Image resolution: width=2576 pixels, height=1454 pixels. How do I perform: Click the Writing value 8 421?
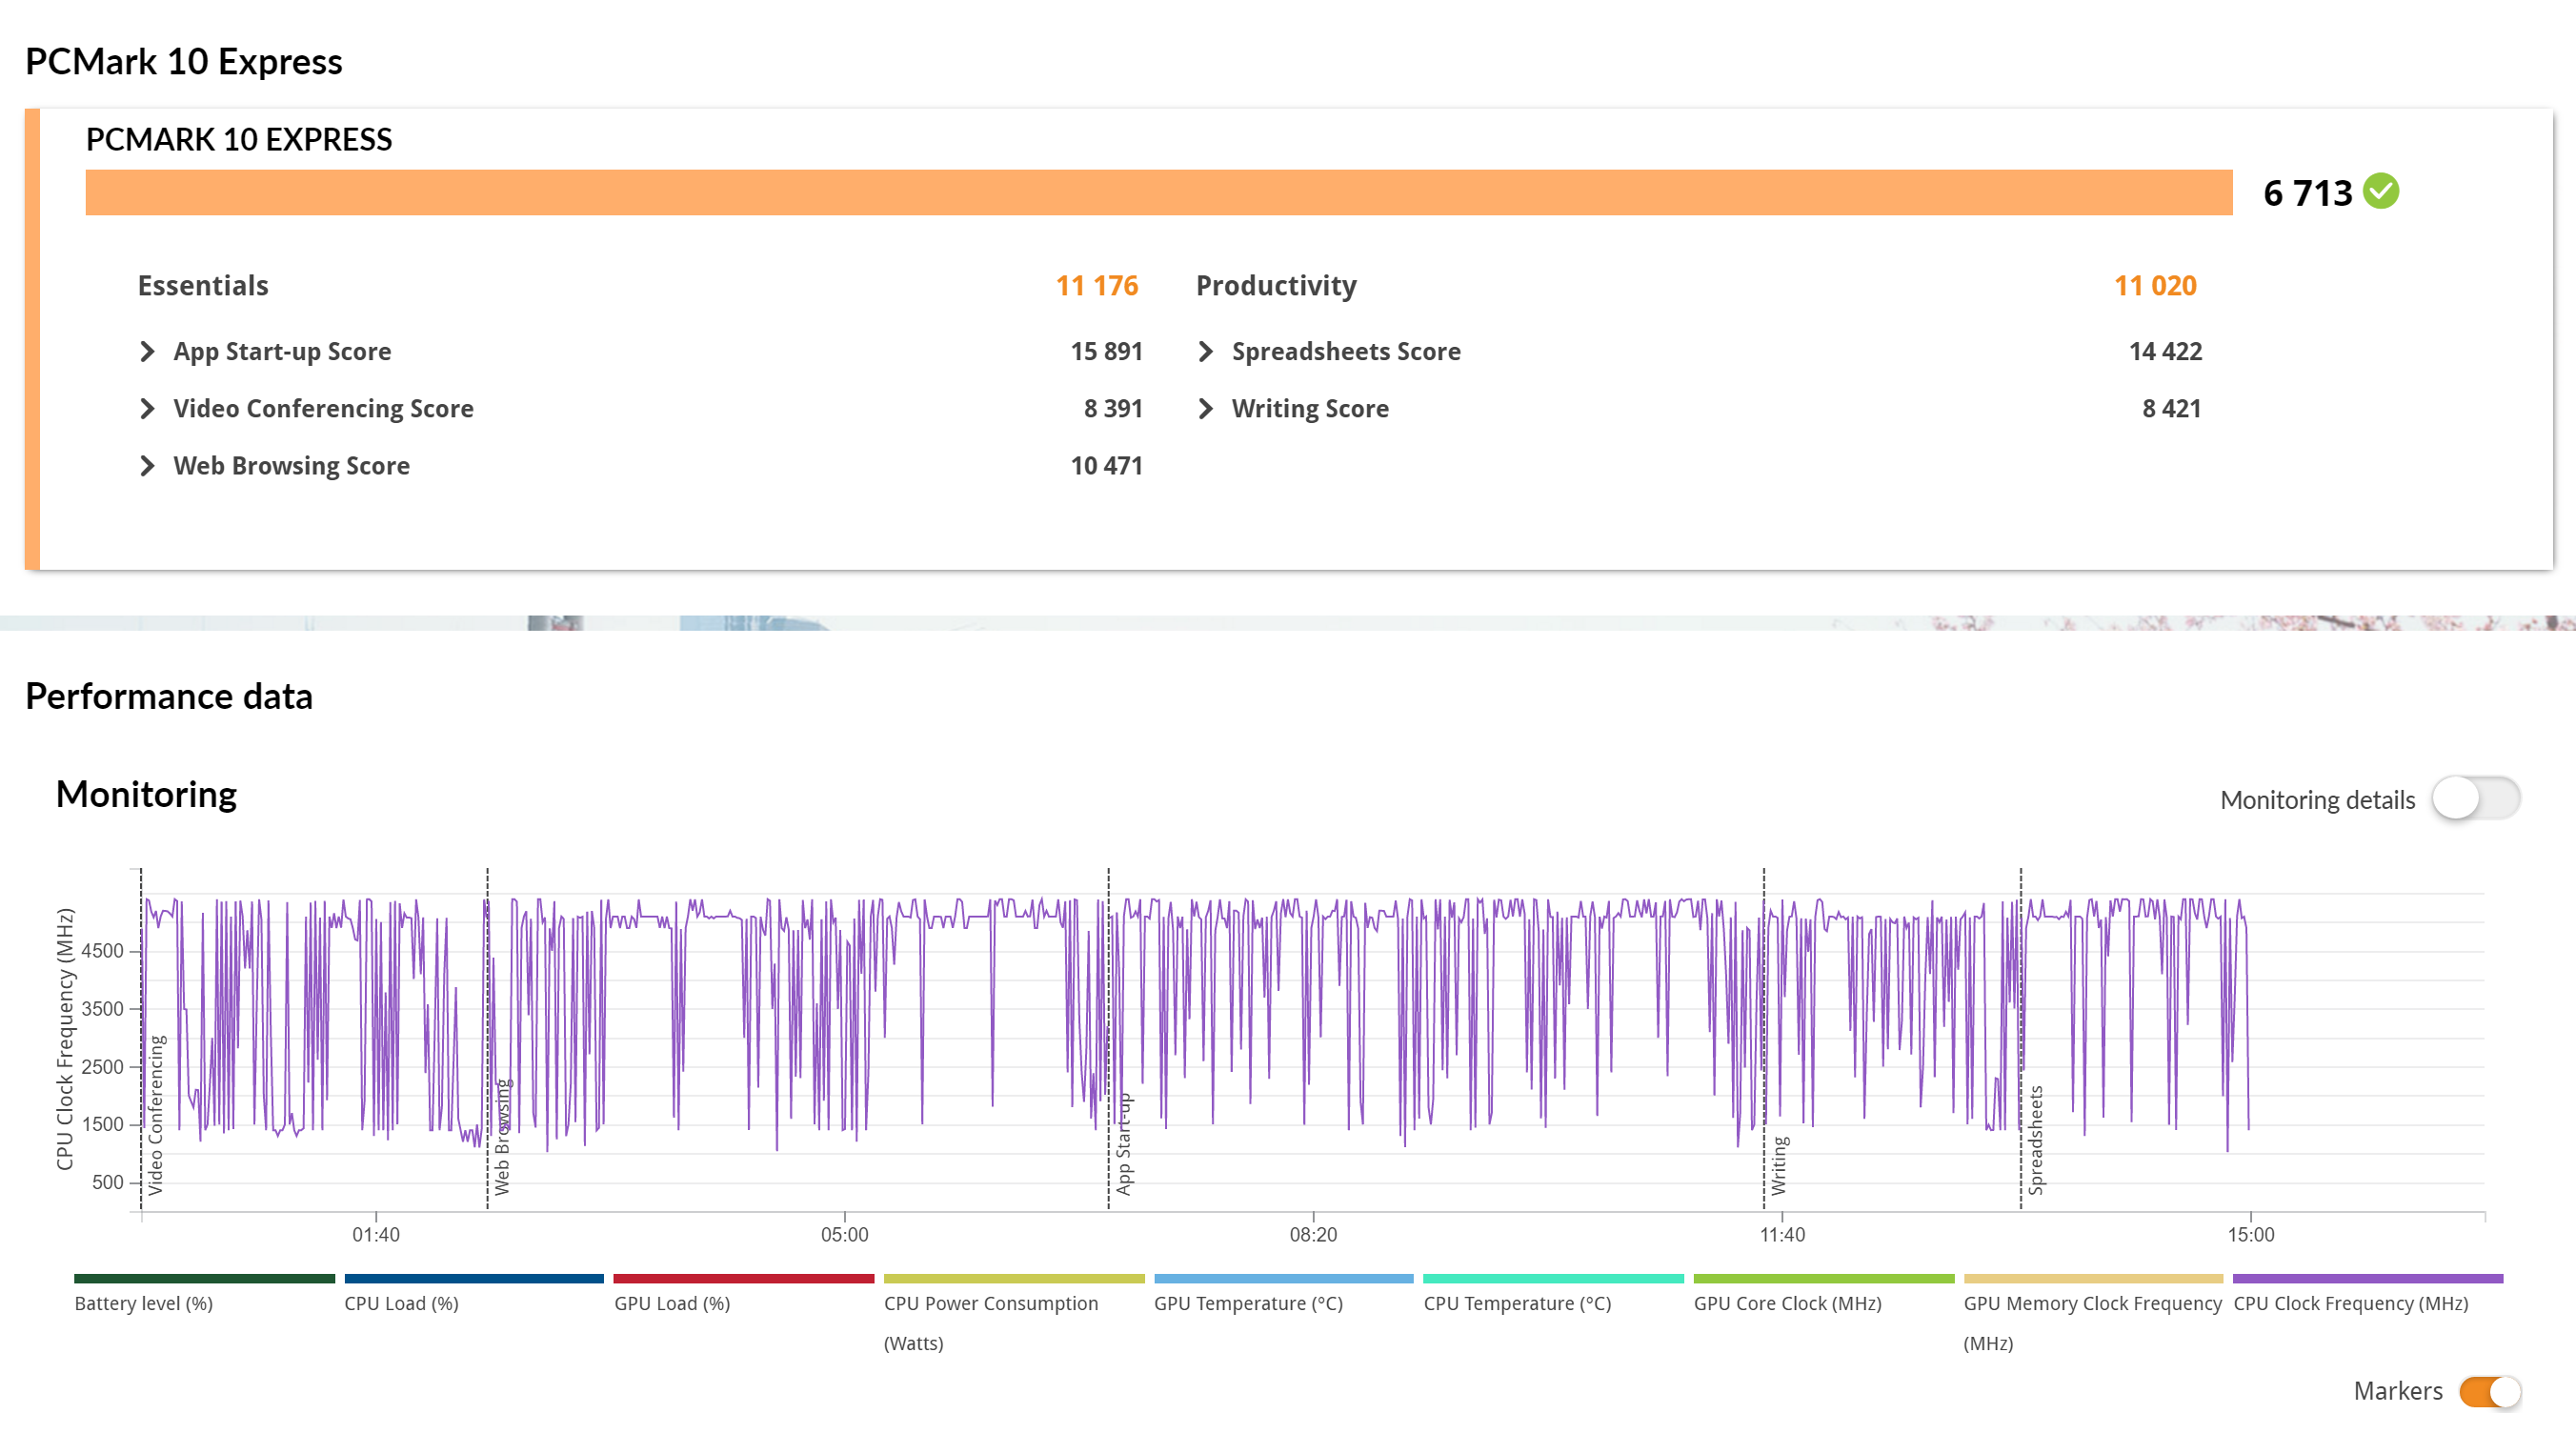pos(2171,408)
